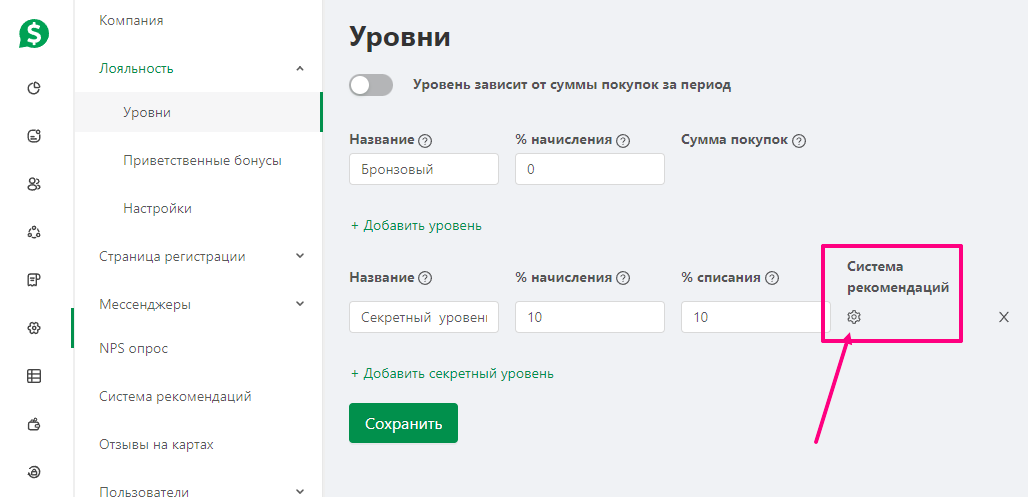The width and height of the screenshot is (1028, 497).
Task: Click the accrual percent field with 0
Action: coord(590,169)
